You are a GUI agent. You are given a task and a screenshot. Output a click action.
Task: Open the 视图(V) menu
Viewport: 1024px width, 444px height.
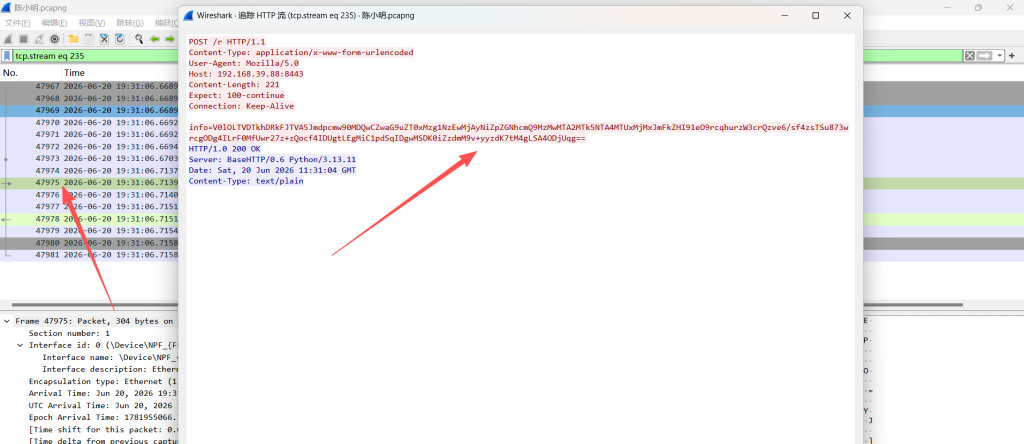(x=91, y=23)
